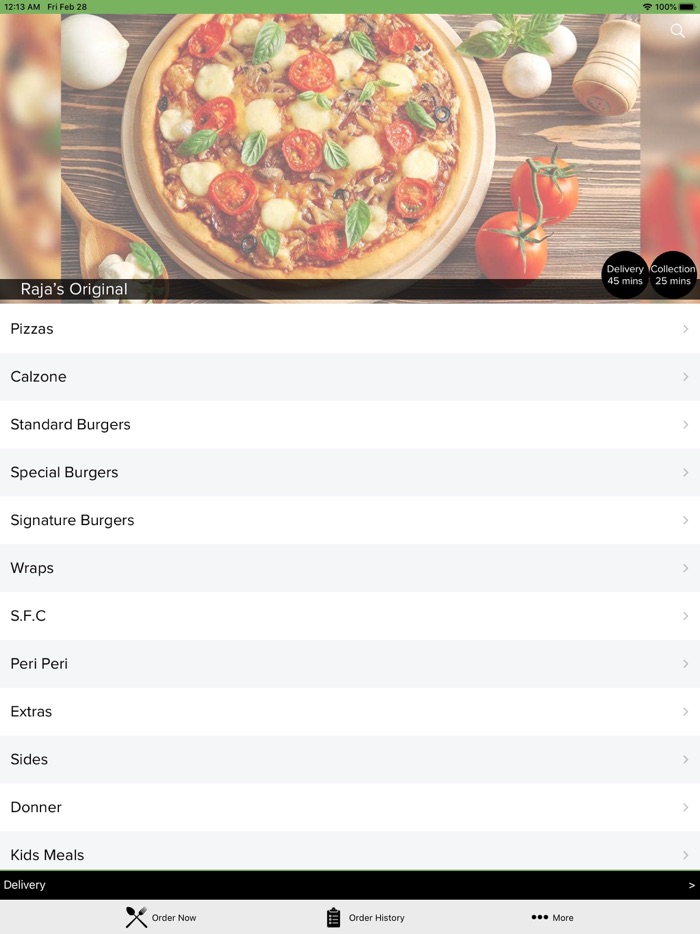The height and width of the screenshot is (934, 700).
Task: Open the Order Now fork-and-knife icon
Action: coord(136,917)
